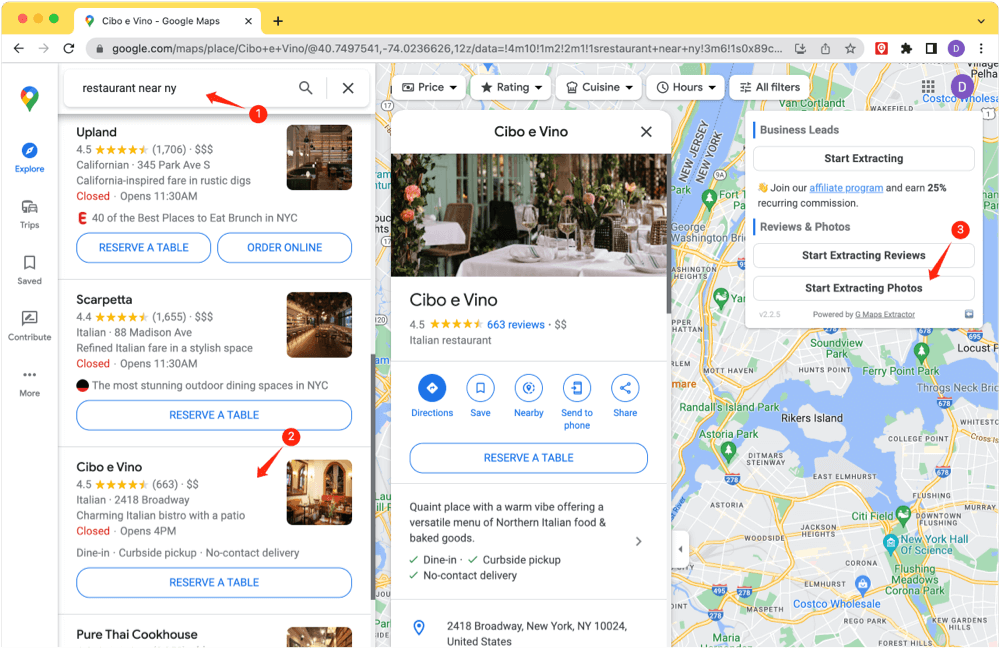Screen dimensions: 1000x648
Task: Open the More sidebar menu
Action: point(29,383)
